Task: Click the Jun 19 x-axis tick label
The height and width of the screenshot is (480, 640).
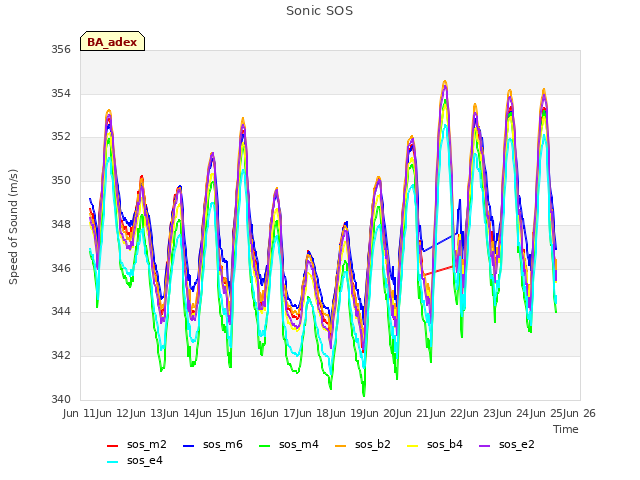Action: (346, 413)
